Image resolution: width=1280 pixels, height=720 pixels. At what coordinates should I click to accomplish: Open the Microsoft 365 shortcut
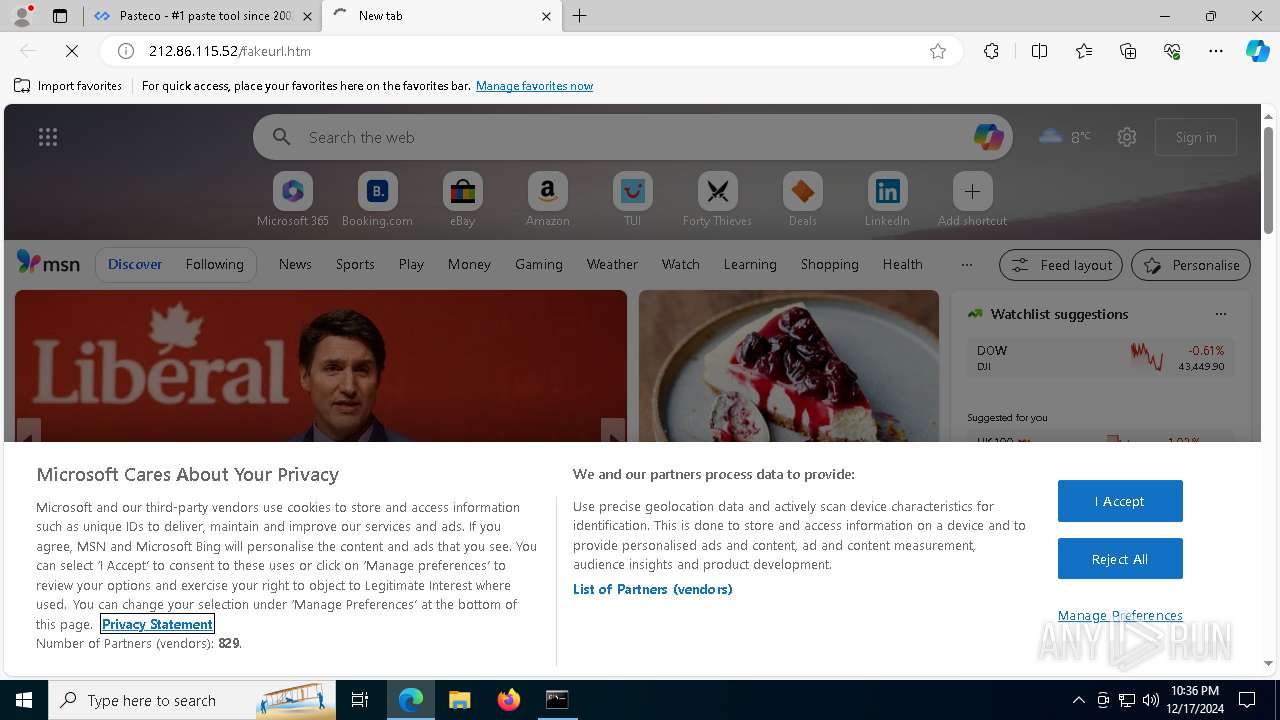293,199
